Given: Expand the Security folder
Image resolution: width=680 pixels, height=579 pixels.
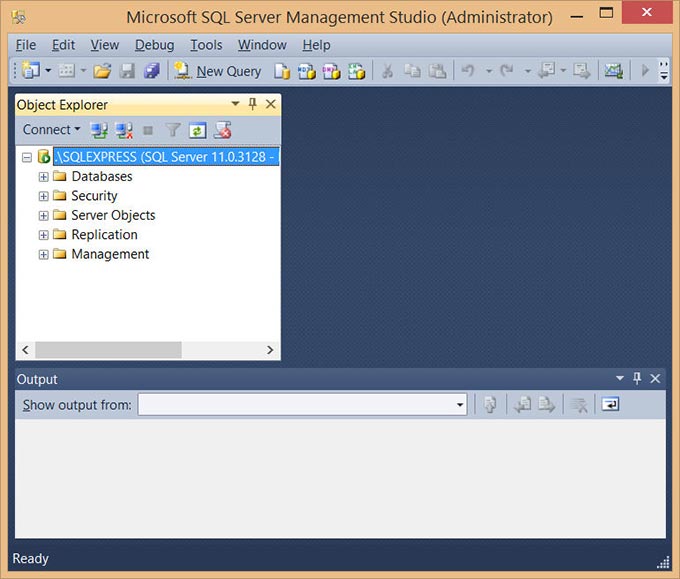Looking at the screenshot, I should (x=43, y=196).
